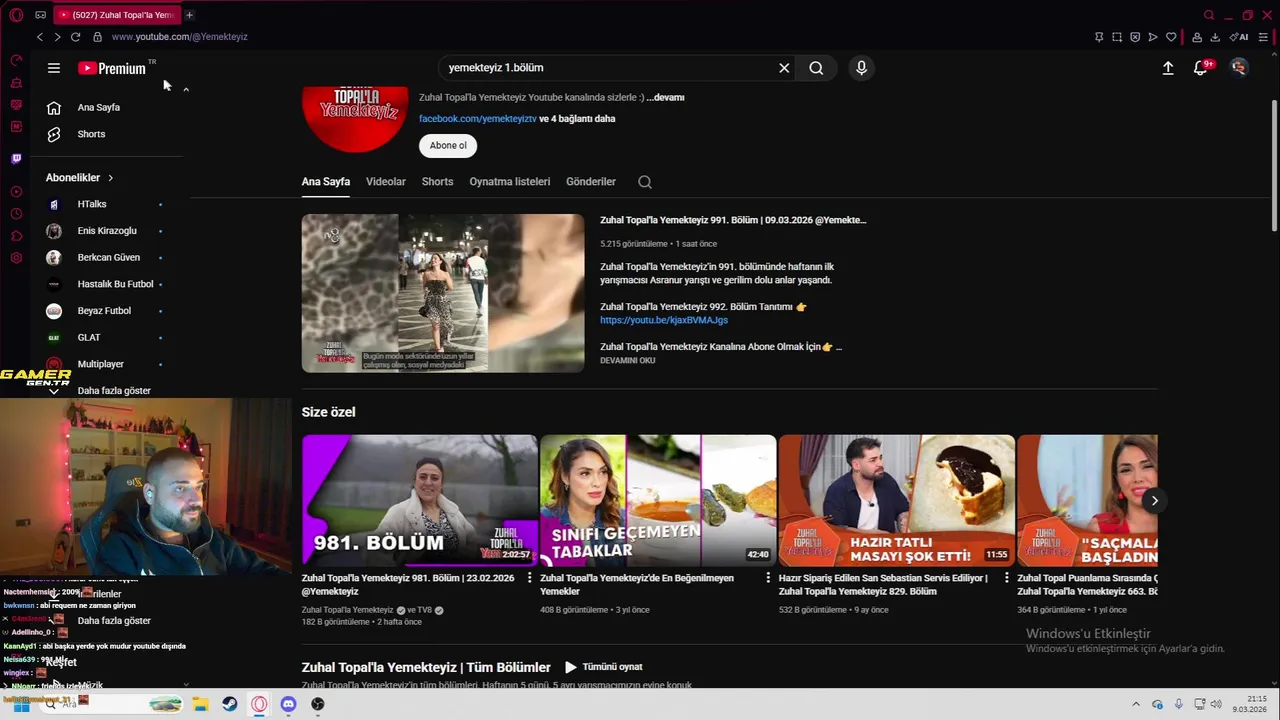Click the Opera GX menu logo
The image size is (1280, 720).
point(16,15)
